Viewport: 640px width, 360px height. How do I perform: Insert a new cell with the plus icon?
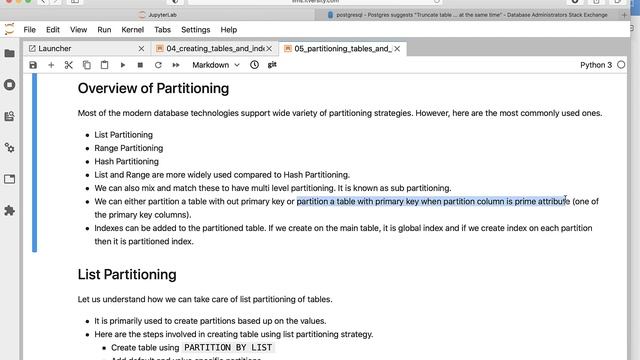(51, 65)
